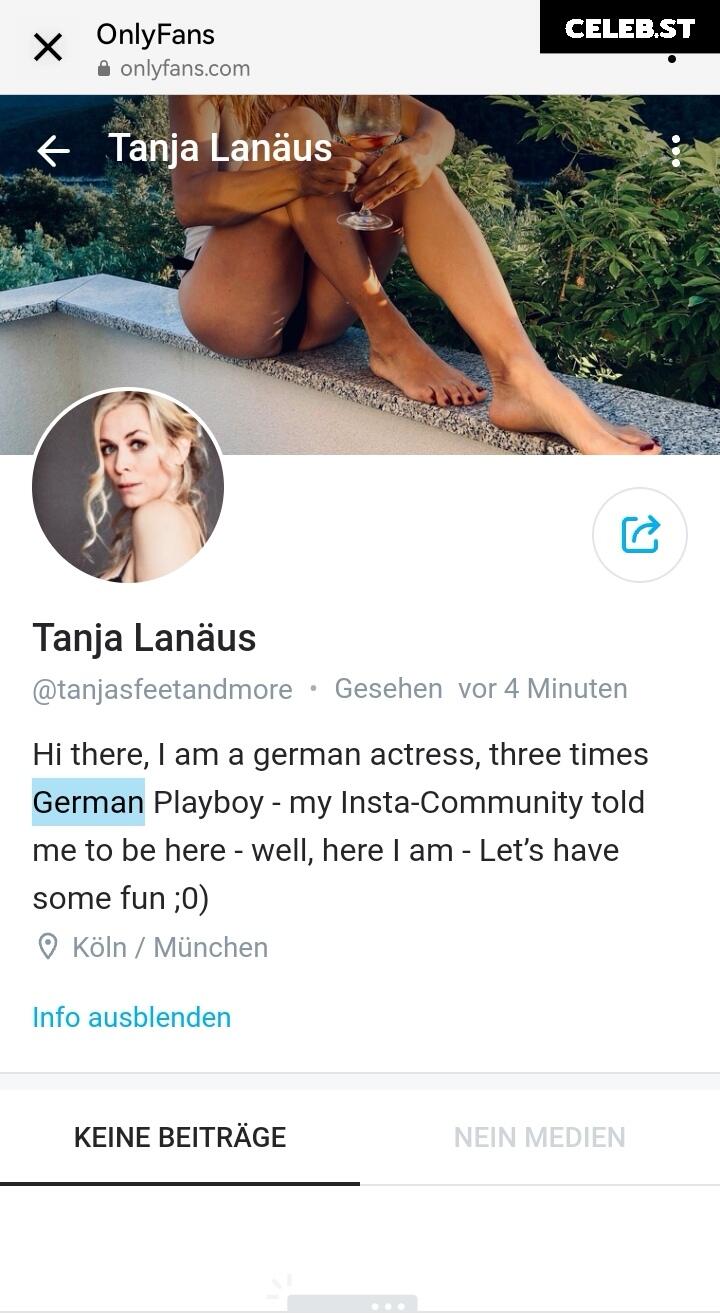The height and width of the screenshot is (1316, 720).
Task: Click the share profile icon button
Action: (x=640, y=534)
